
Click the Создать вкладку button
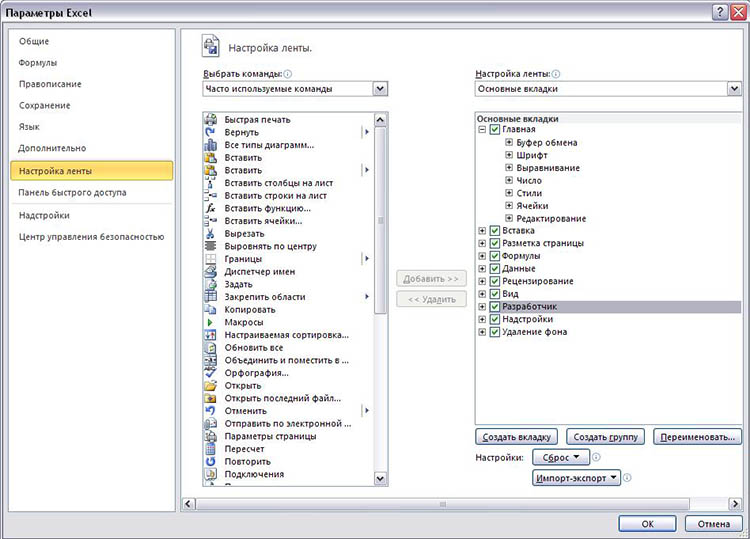[516, 437]
